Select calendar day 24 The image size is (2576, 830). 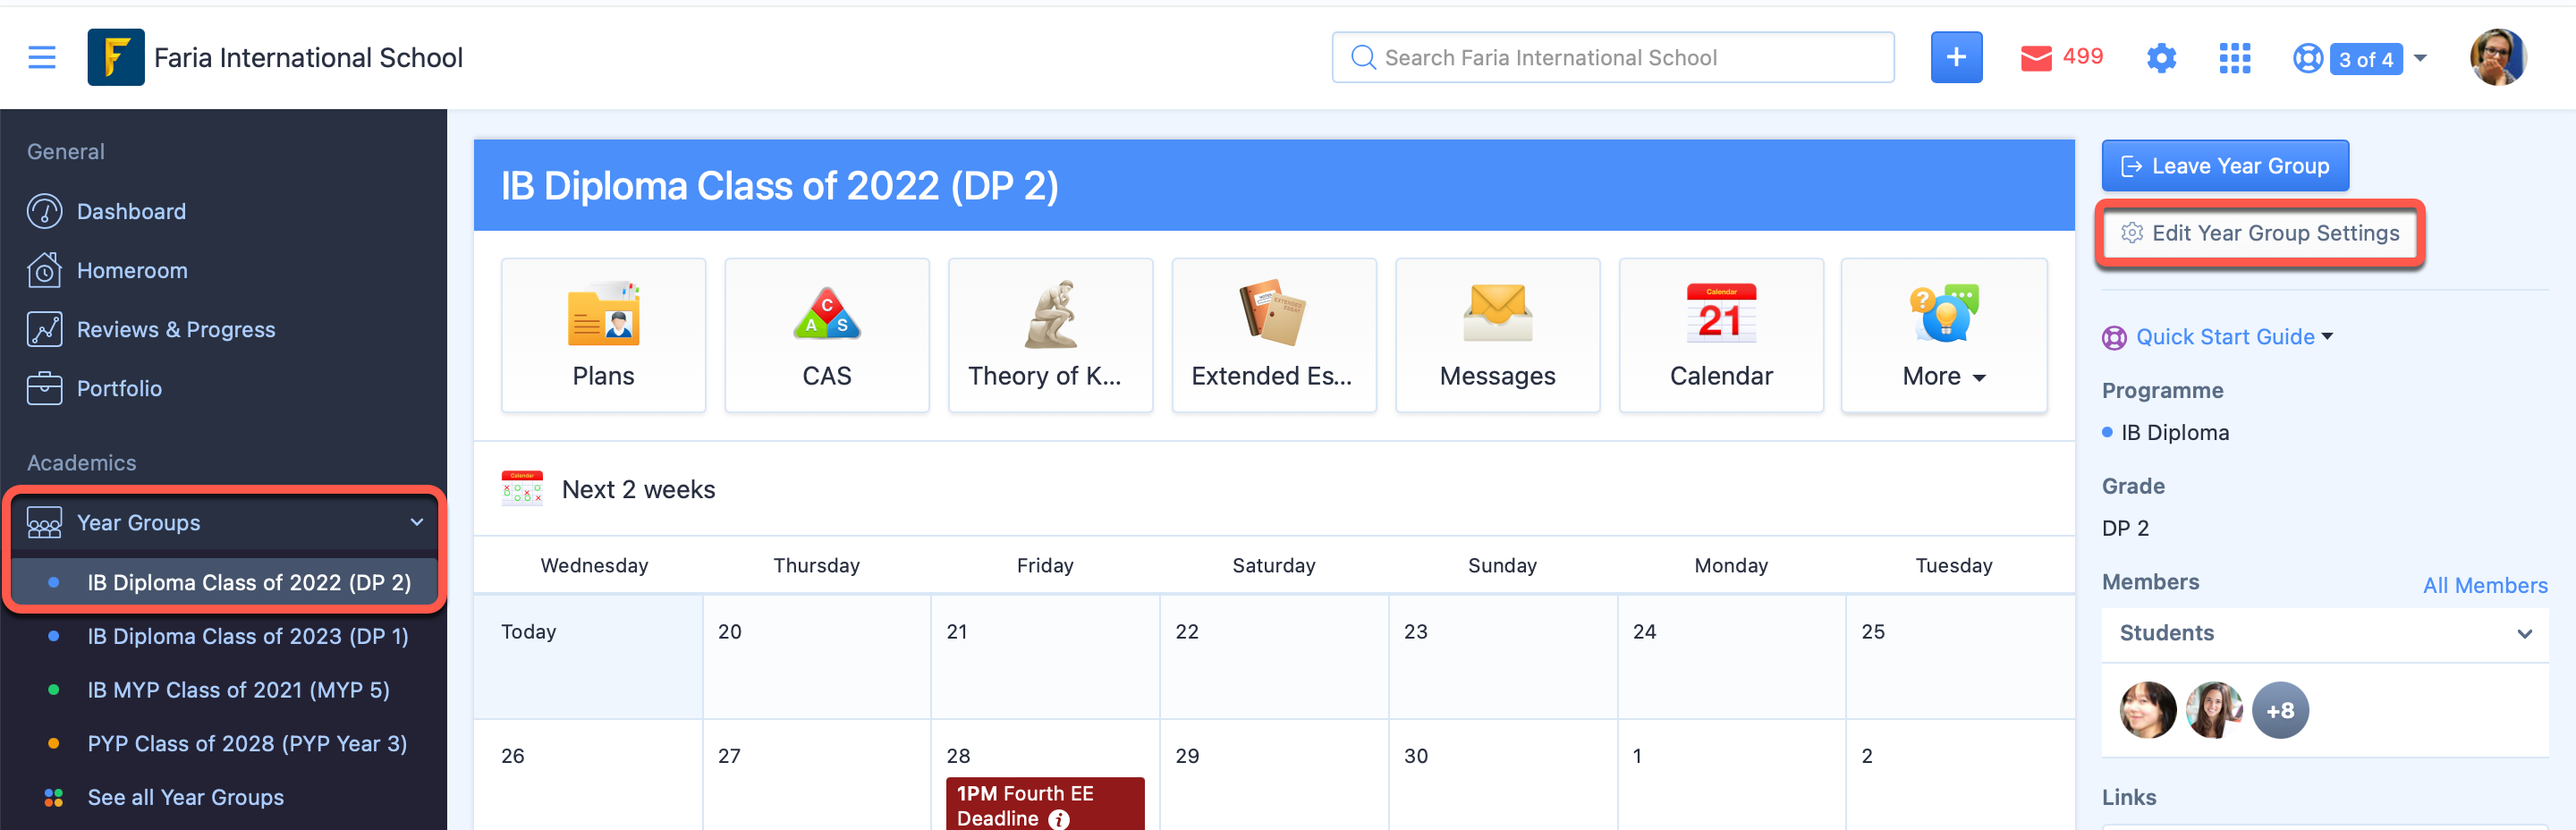(x=1731, y=656)
